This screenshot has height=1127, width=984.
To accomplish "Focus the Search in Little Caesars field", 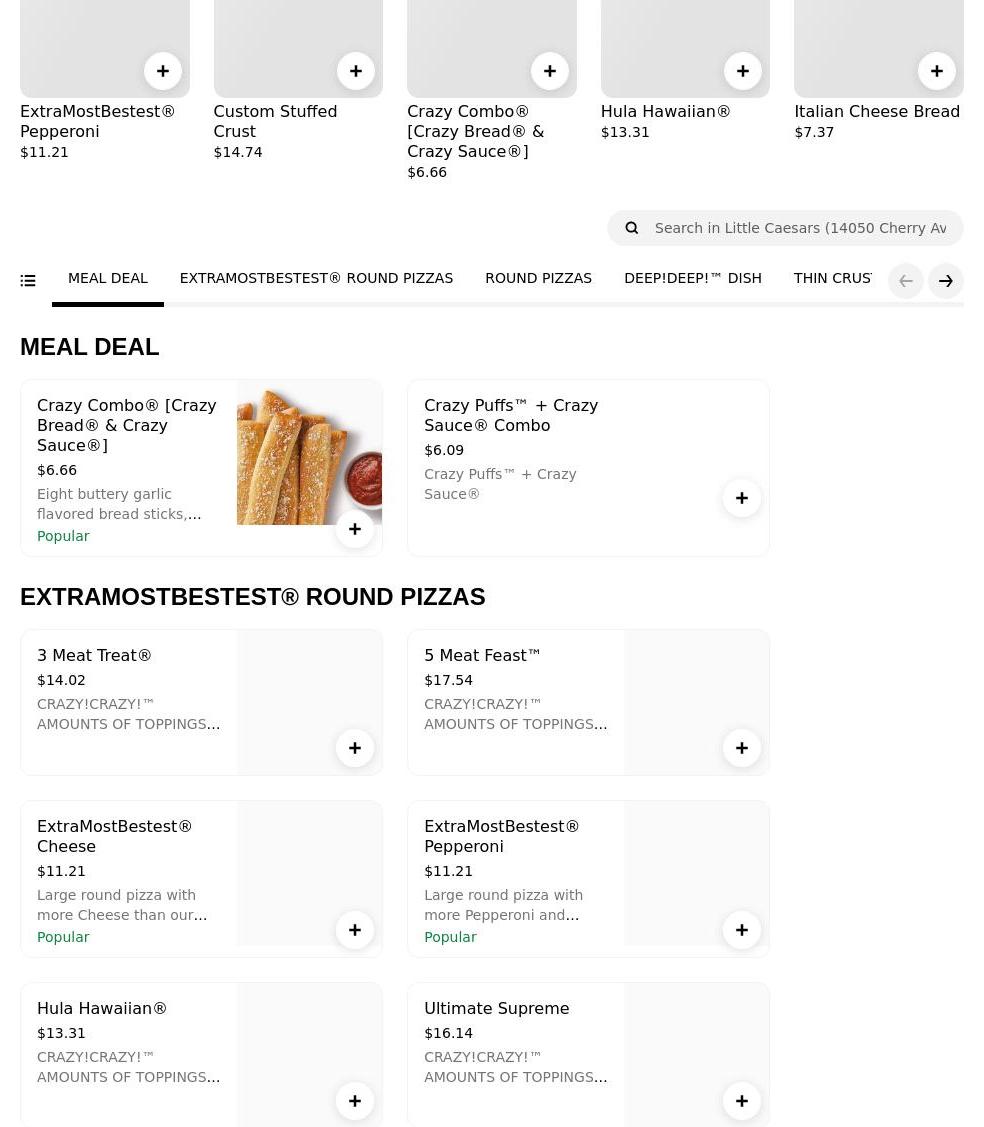I will 800,228.
